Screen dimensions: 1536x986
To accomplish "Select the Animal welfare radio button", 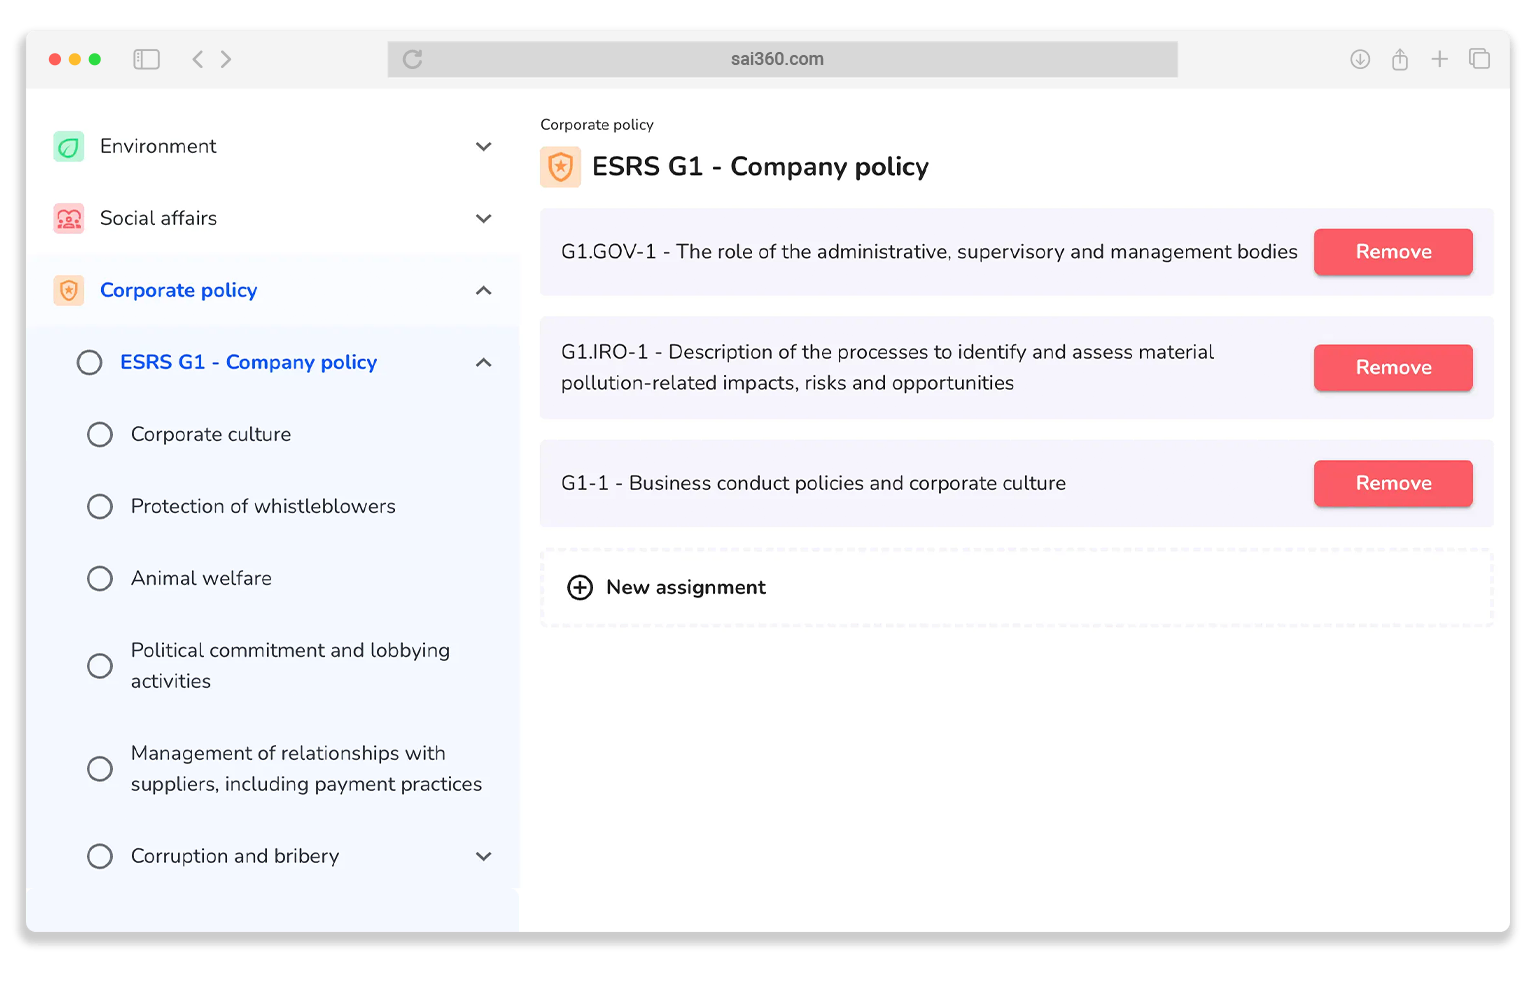I will click(x=100, y=579).
